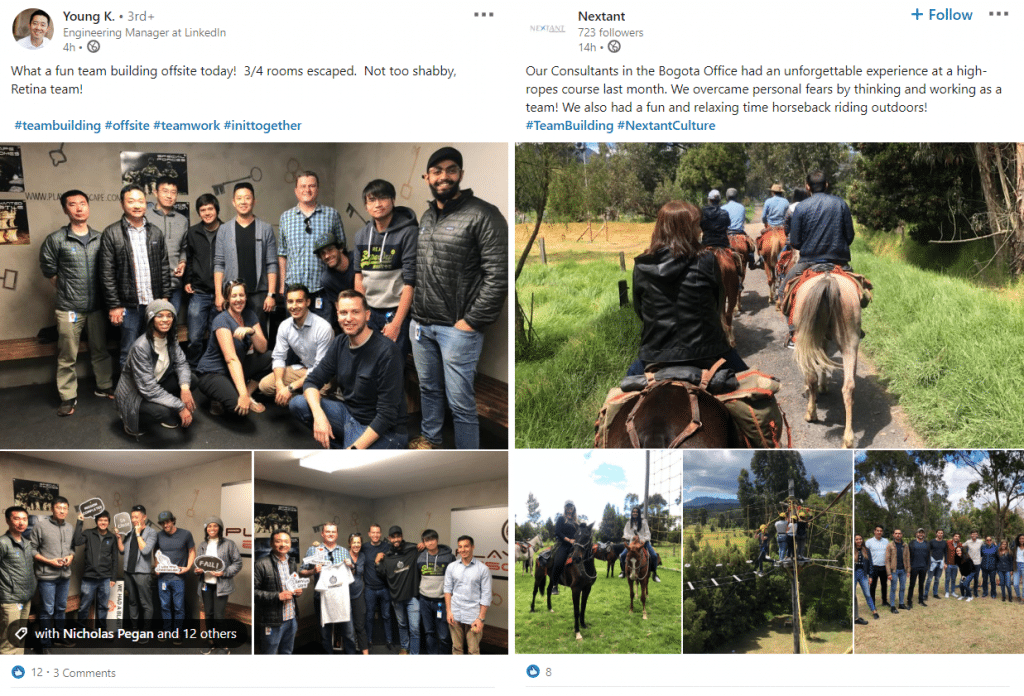Image resolution: width=1024 pixels, height=696 pixels.
Task: Follow the Nextant page
Action: (941, 14)
